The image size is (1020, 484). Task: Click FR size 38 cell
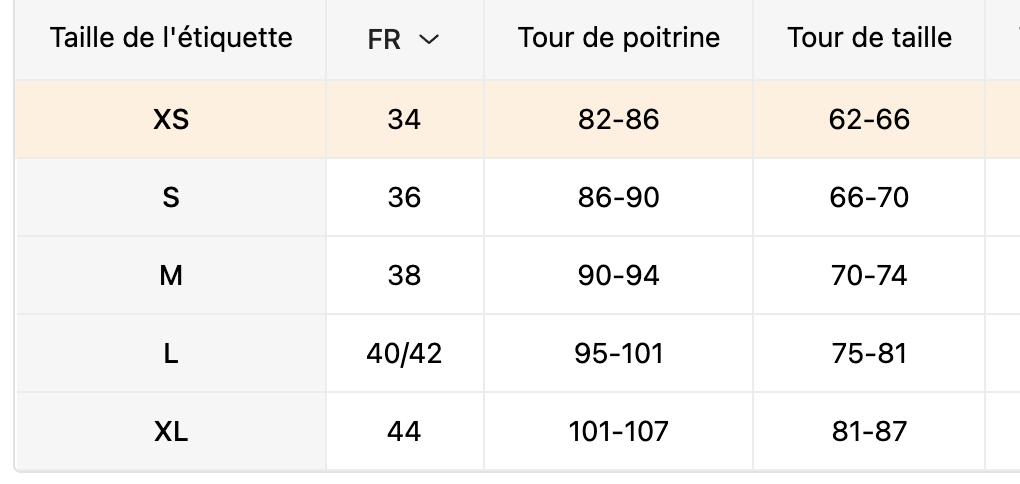pos(404,275)
